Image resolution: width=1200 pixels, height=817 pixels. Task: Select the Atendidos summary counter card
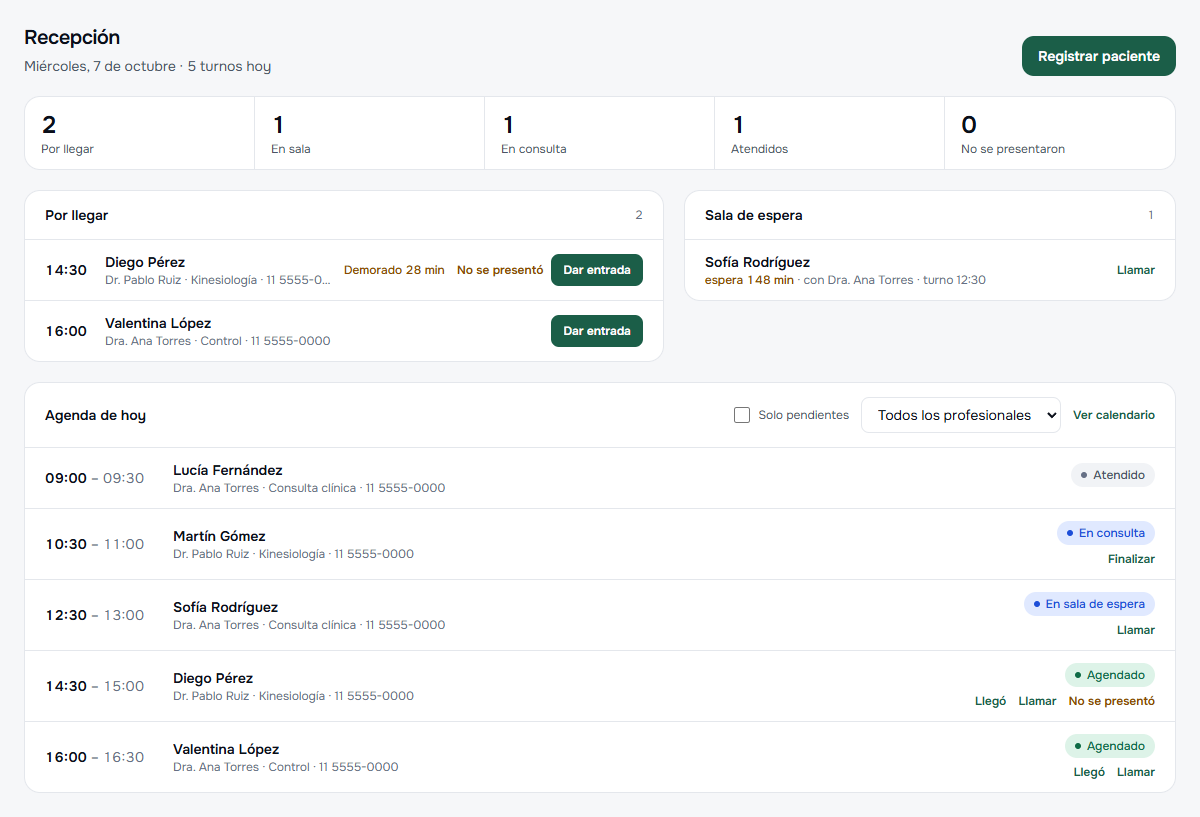tap(830, 133)
